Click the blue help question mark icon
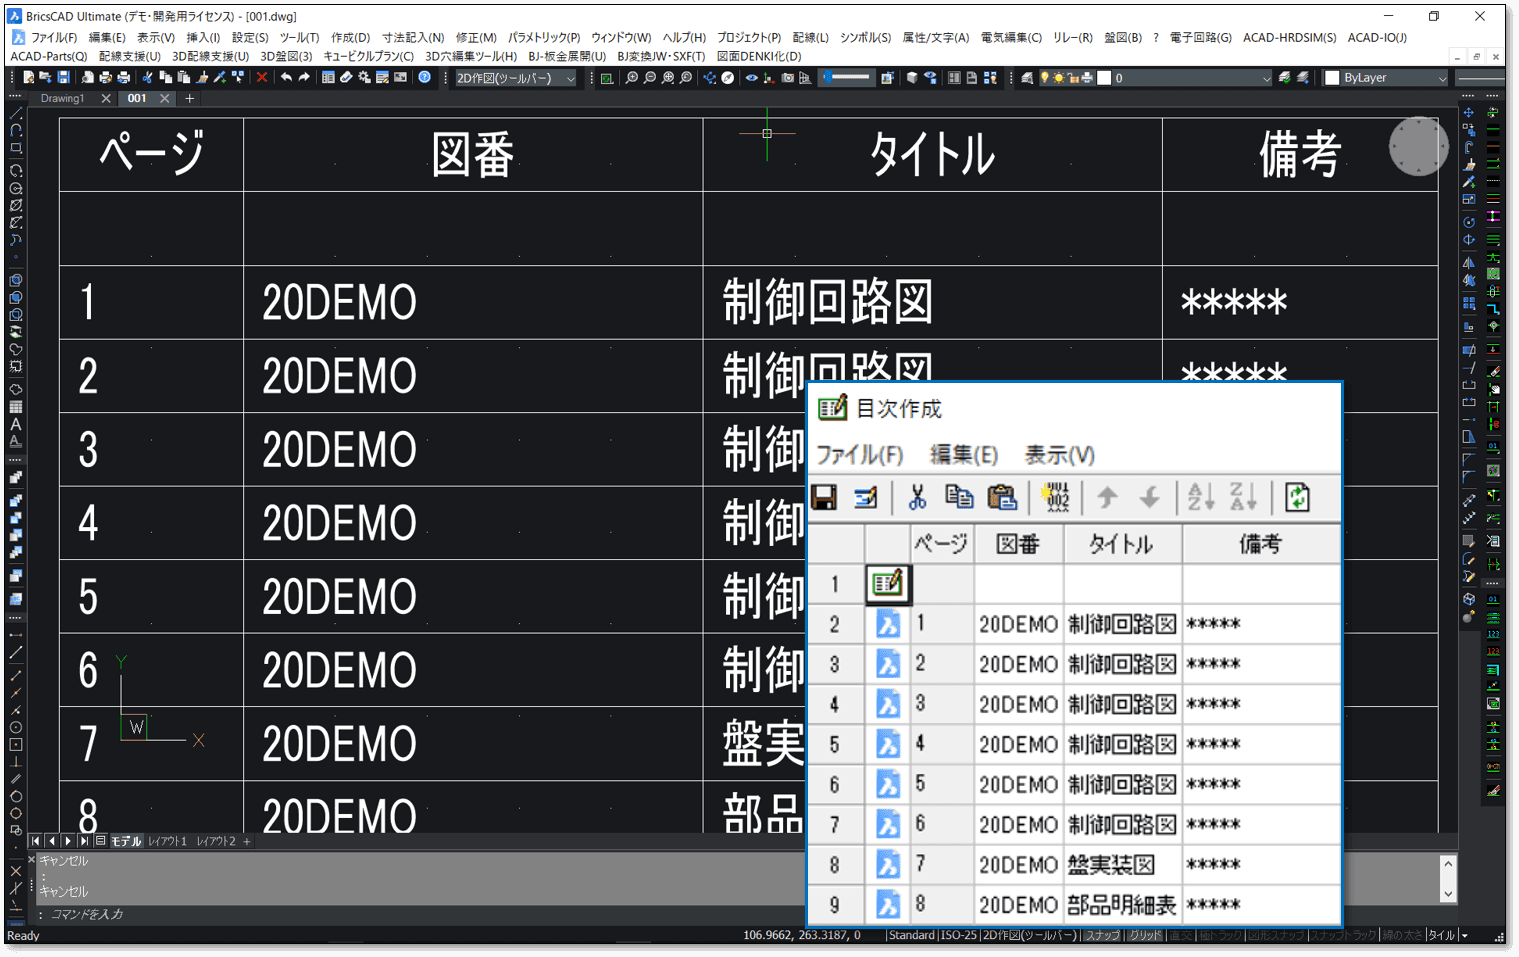The height and width of the screenshot is (957, 1519). (424, 77)
